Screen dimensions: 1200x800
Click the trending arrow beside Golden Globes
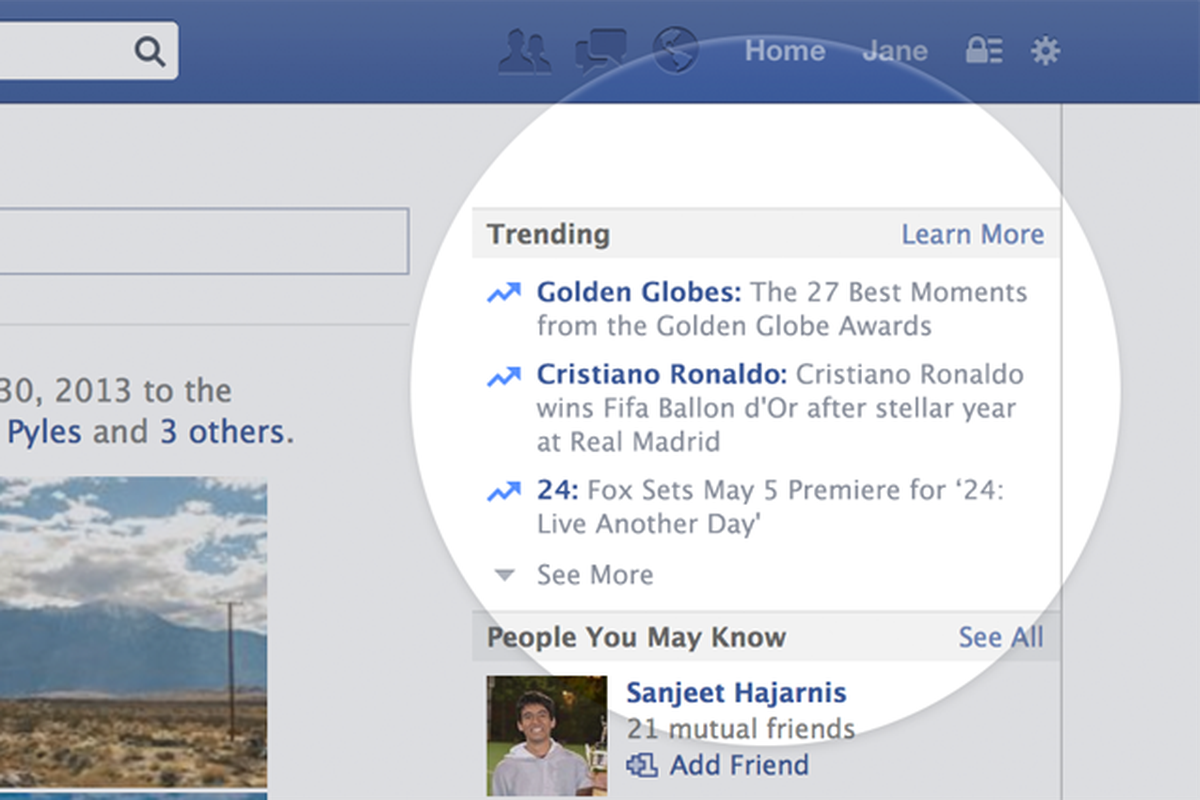[x=503, y=292]
